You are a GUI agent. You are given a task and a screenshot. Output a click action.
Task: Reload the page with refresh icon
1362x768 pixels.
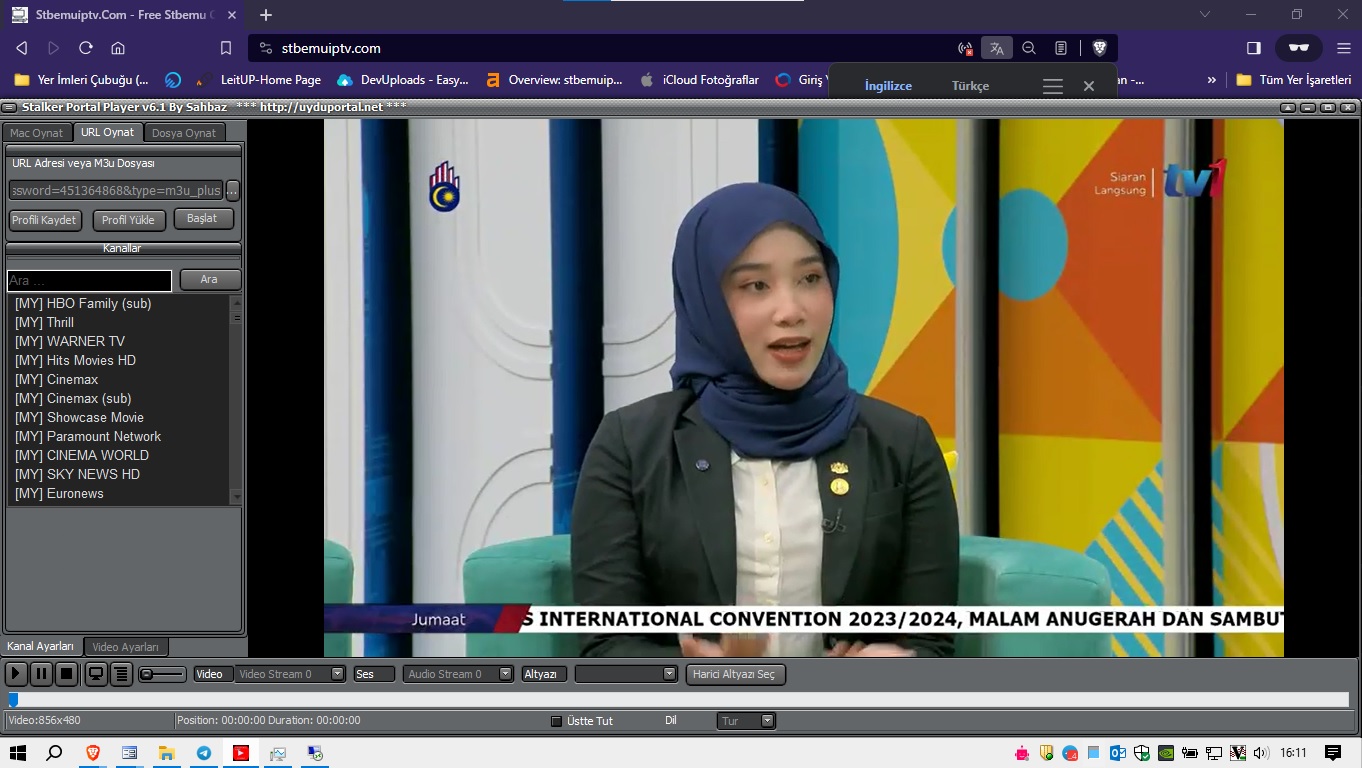point(86,48)
